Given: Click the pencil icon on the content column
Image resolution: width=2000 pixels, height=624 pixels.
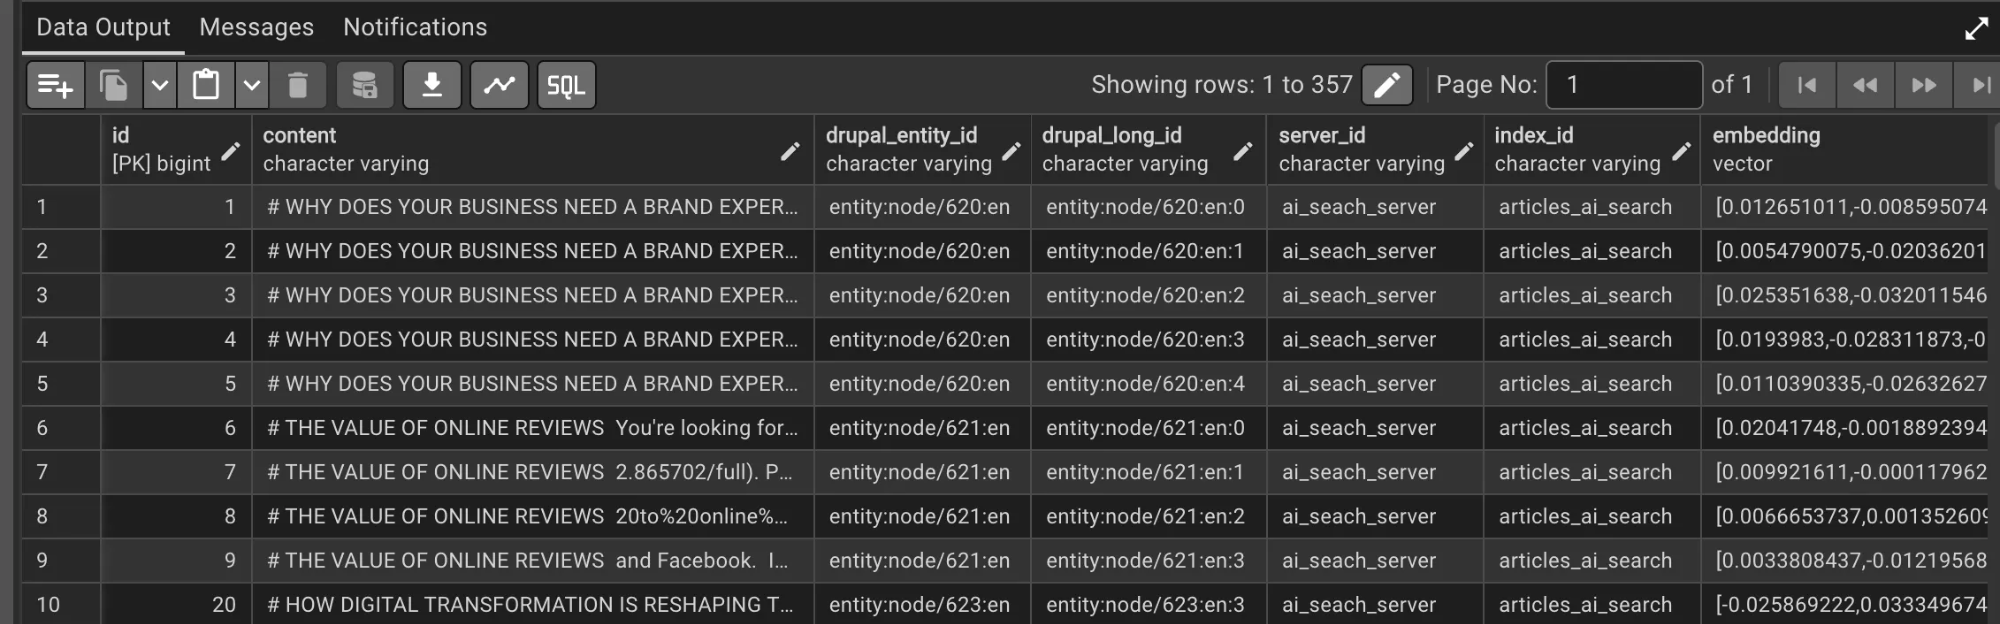Looking at the screenshot, I should tap(790, 152).
